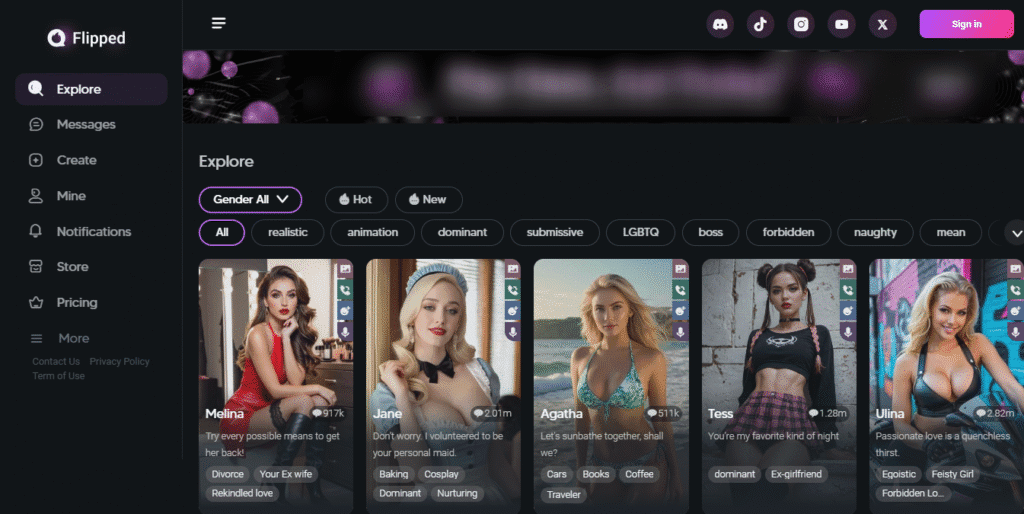Select the LGBTQ filter tag
Screen dimensions: 1024x514
click(x=641, y=233)
